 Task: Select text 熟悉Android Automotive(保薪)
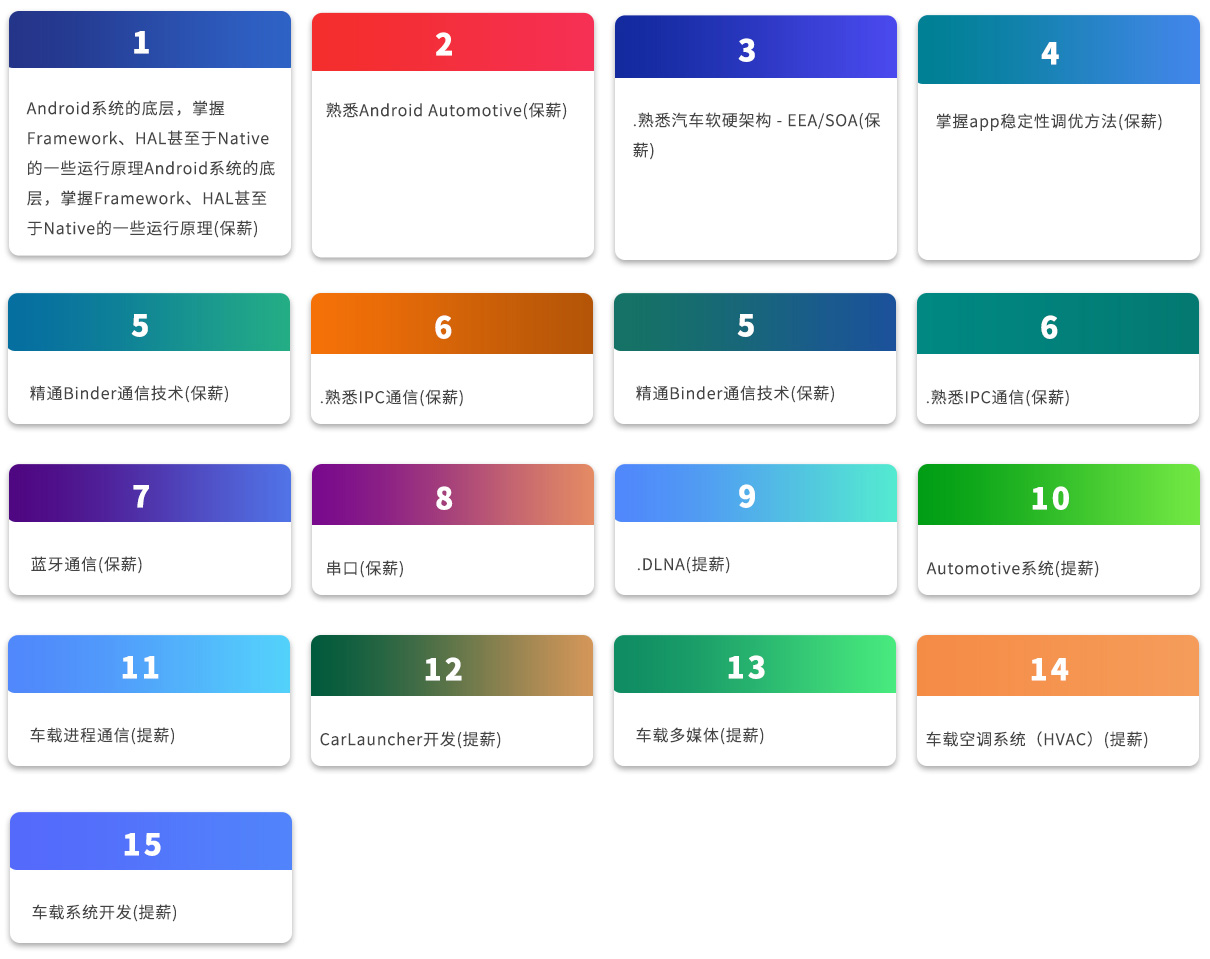[447, 110]
